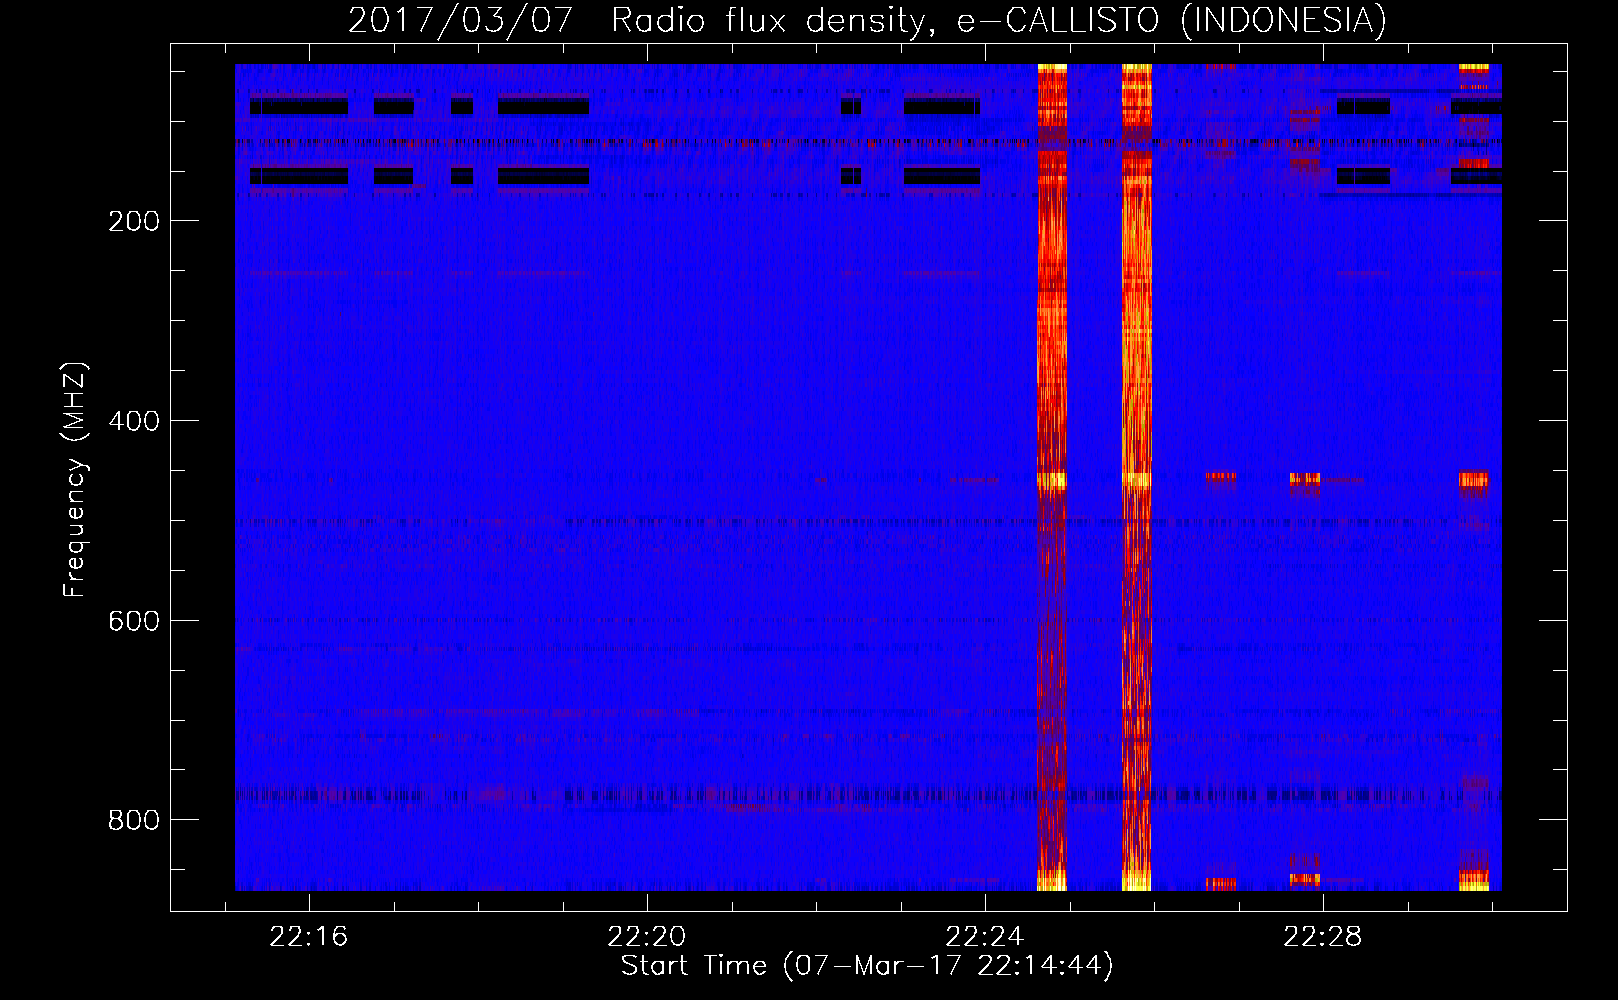Click the 22:28 time tick label

1323,937
